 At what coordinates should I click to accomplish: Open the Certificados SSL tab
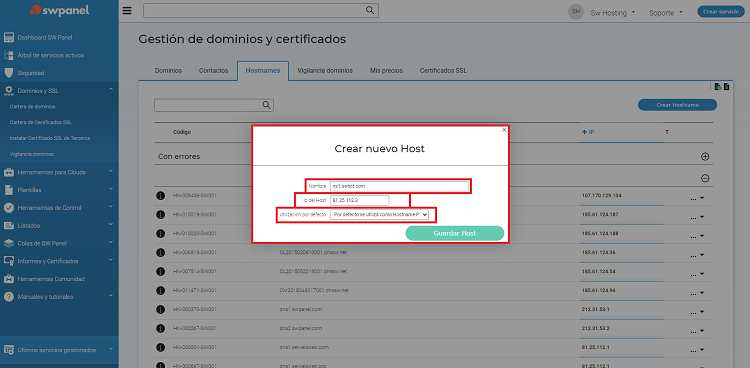tap(443, 70)
